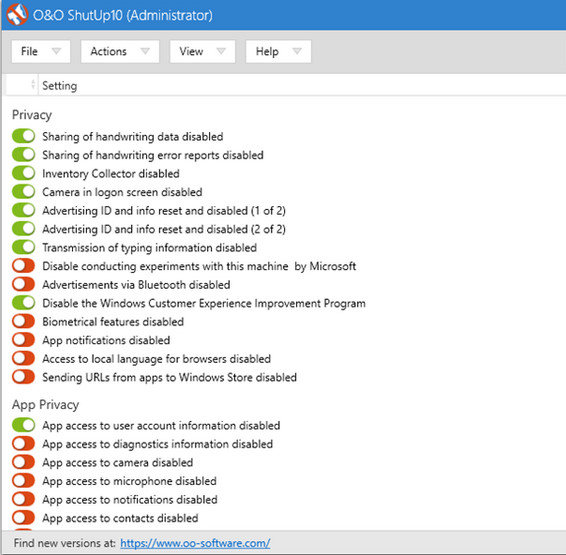This screenshot has height=555, width=566.
Task: Click 'Sharing of handwriting error reports disabled' text
Action: pyautogui.click(x=153, y=155)
